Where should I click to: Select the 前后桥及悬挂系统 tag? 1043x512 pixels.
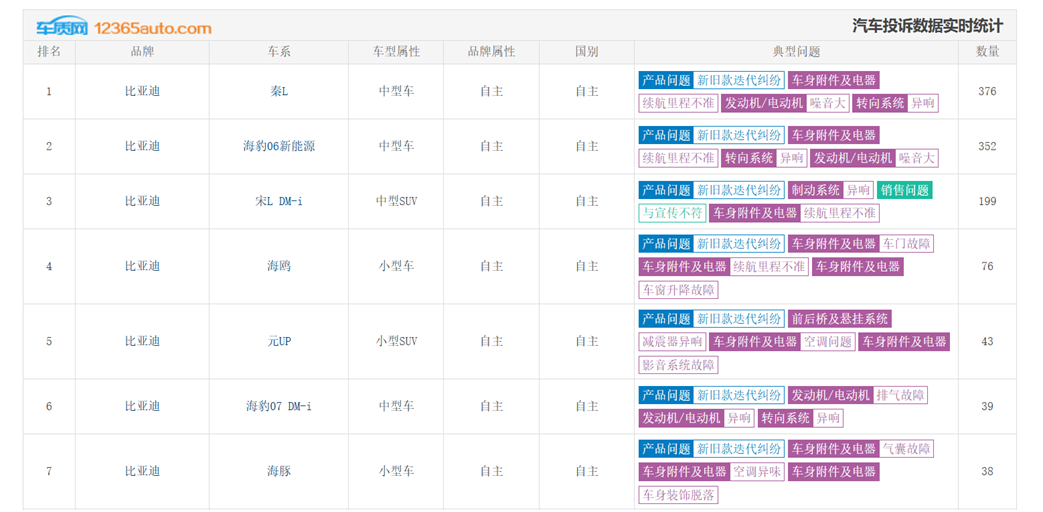point(839,319)
